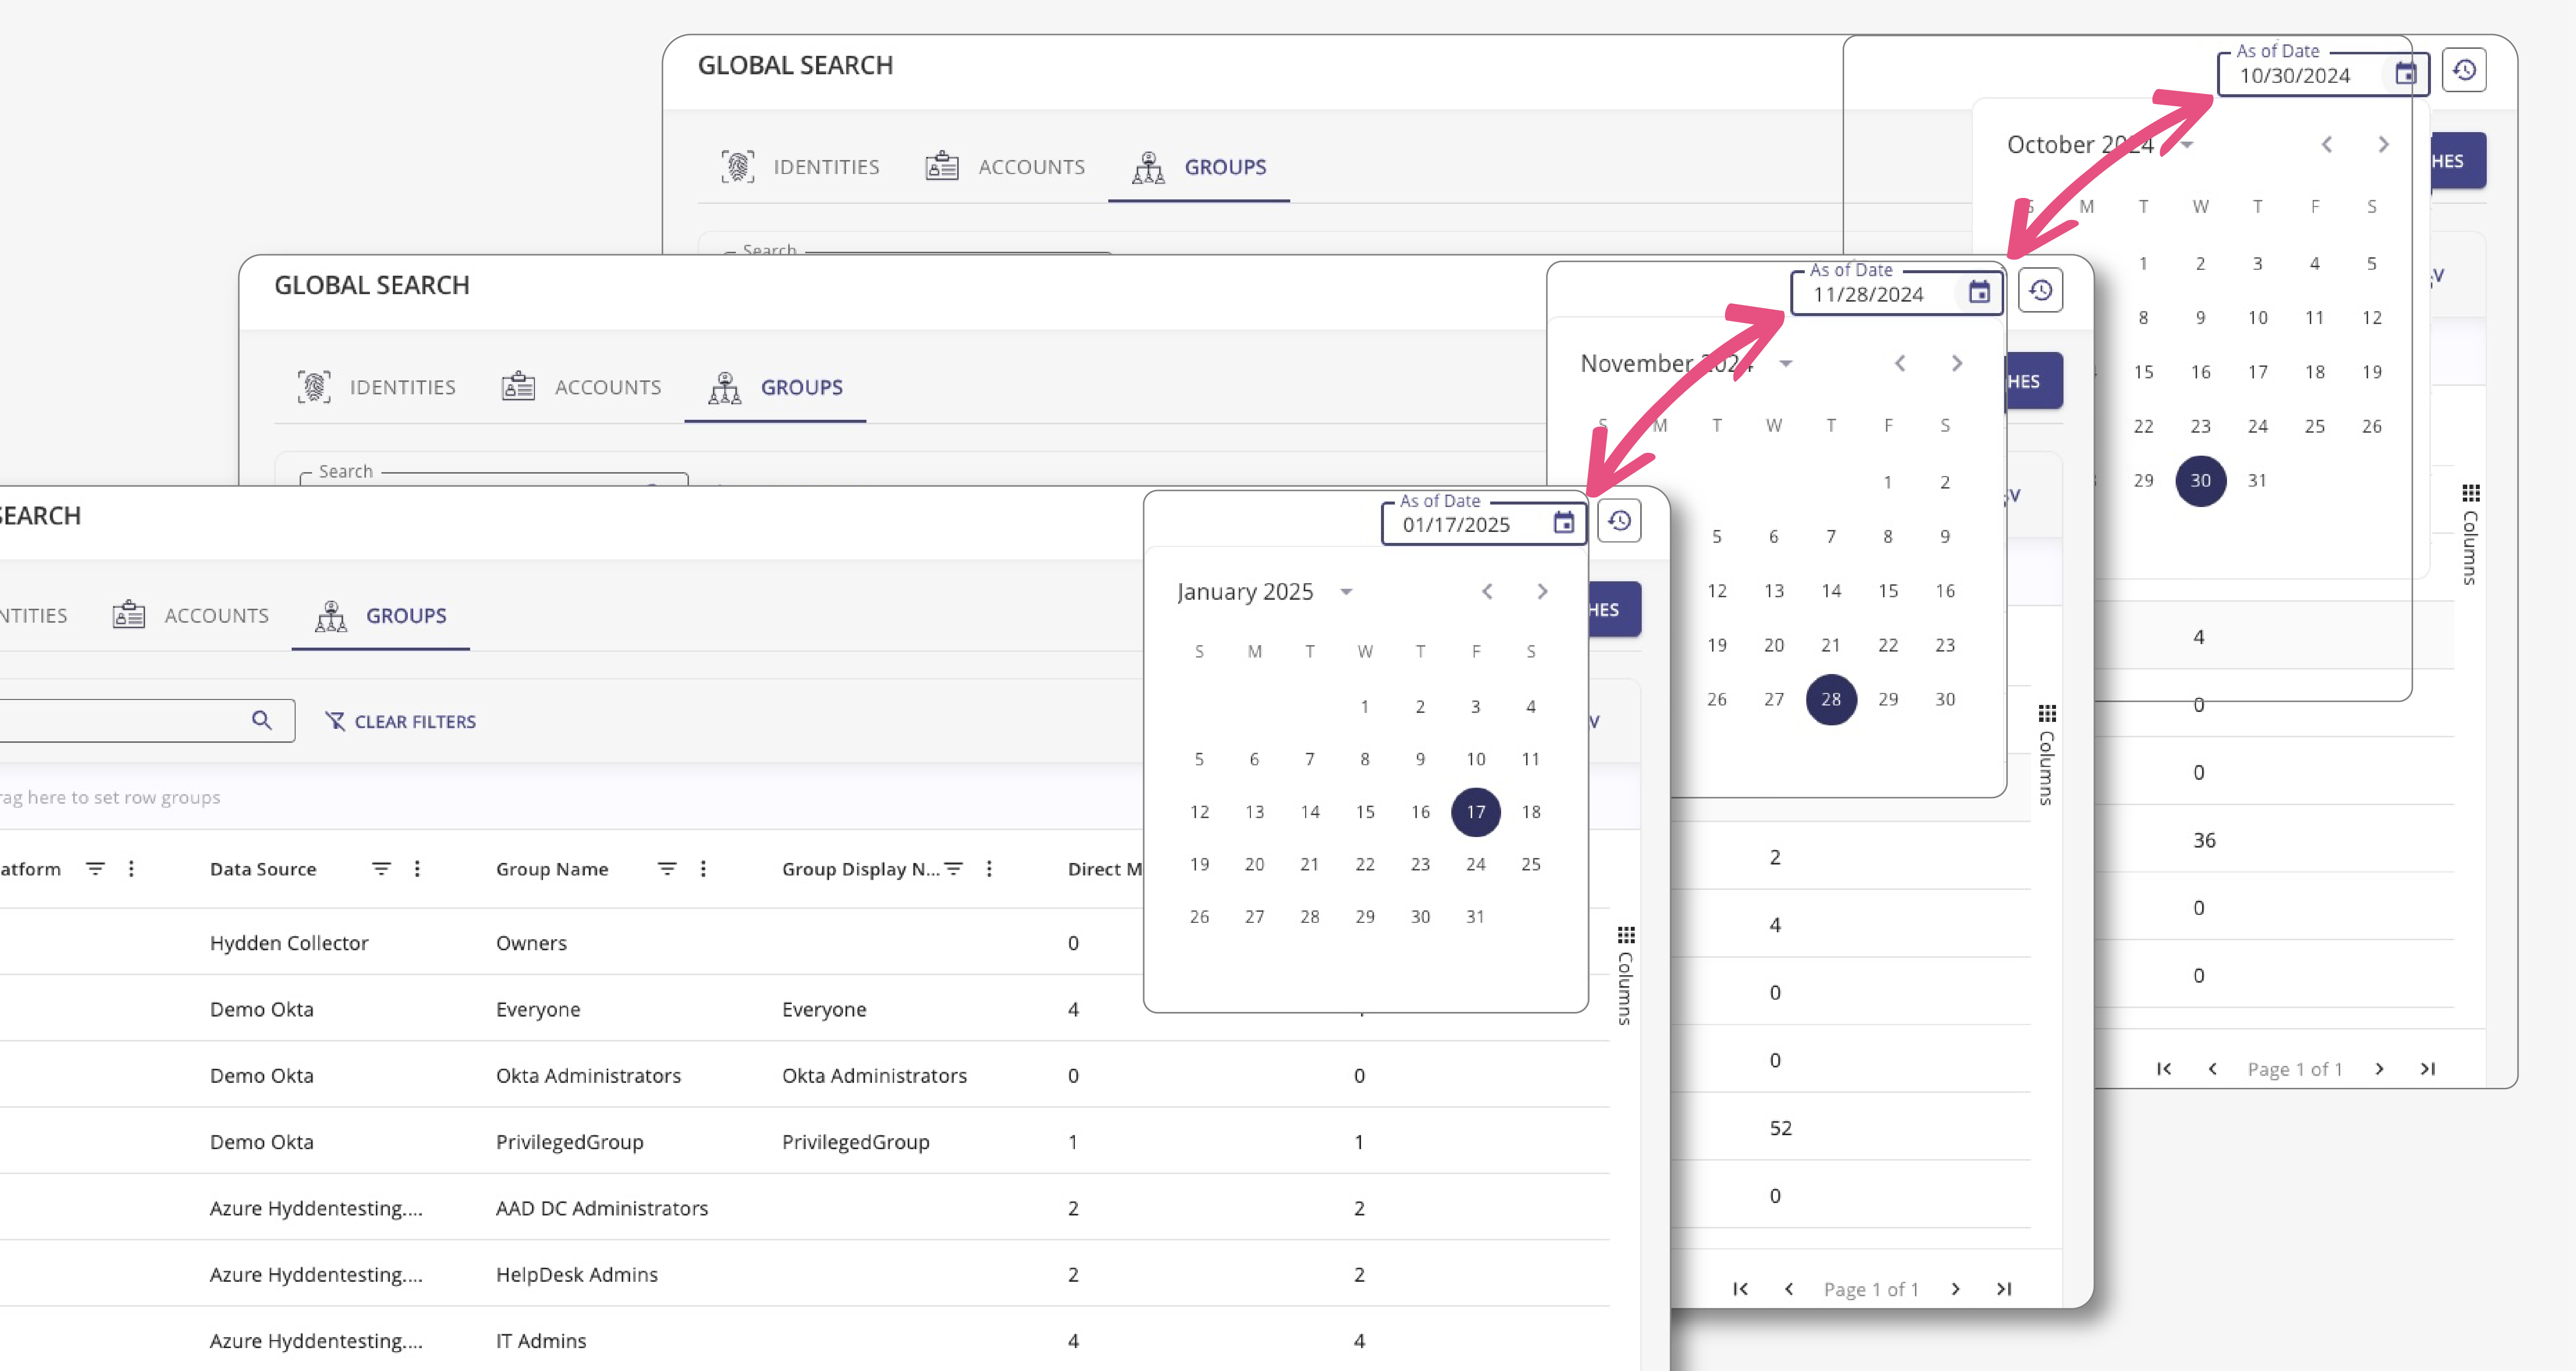This screenshot has width=2576, height=1371.
Task: Open Columns side panel in front window
Action: [1626, 975]
